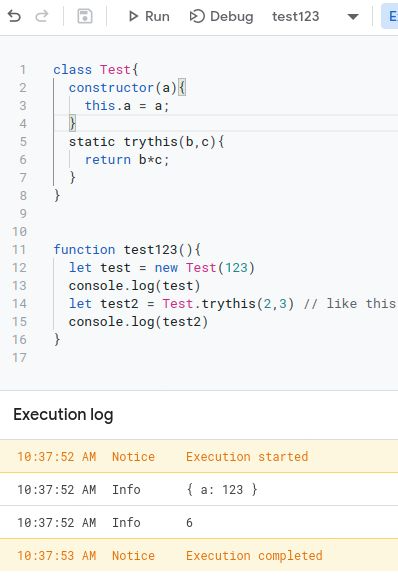Click the 'this.a = a;' statement
This screenshot has width=398, height=586.
[127, 106]
